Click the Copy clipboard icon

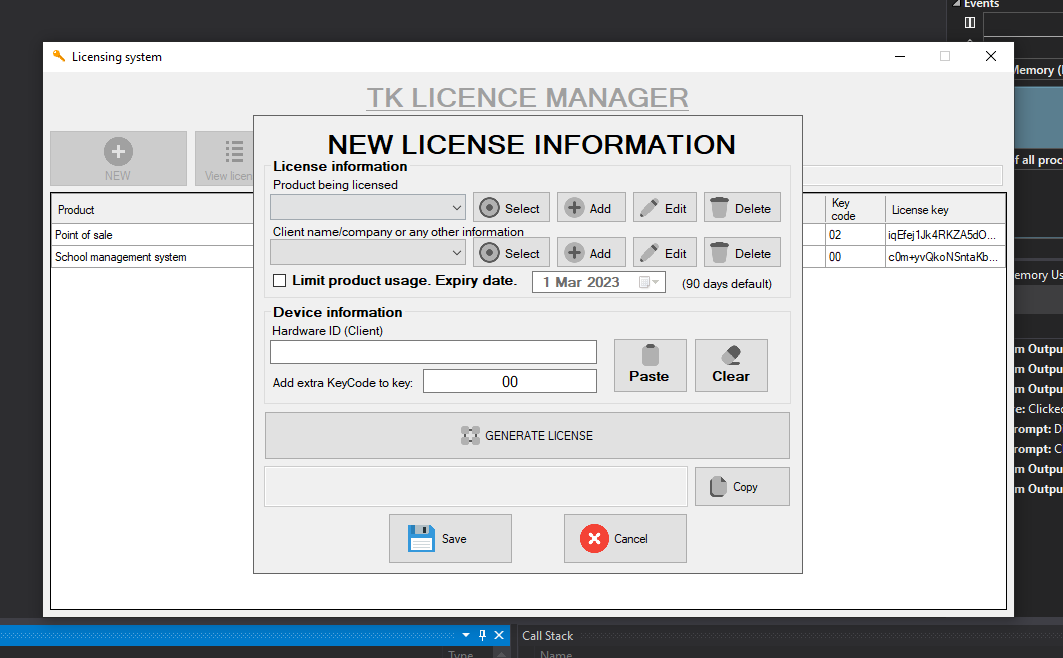[716, 486]
